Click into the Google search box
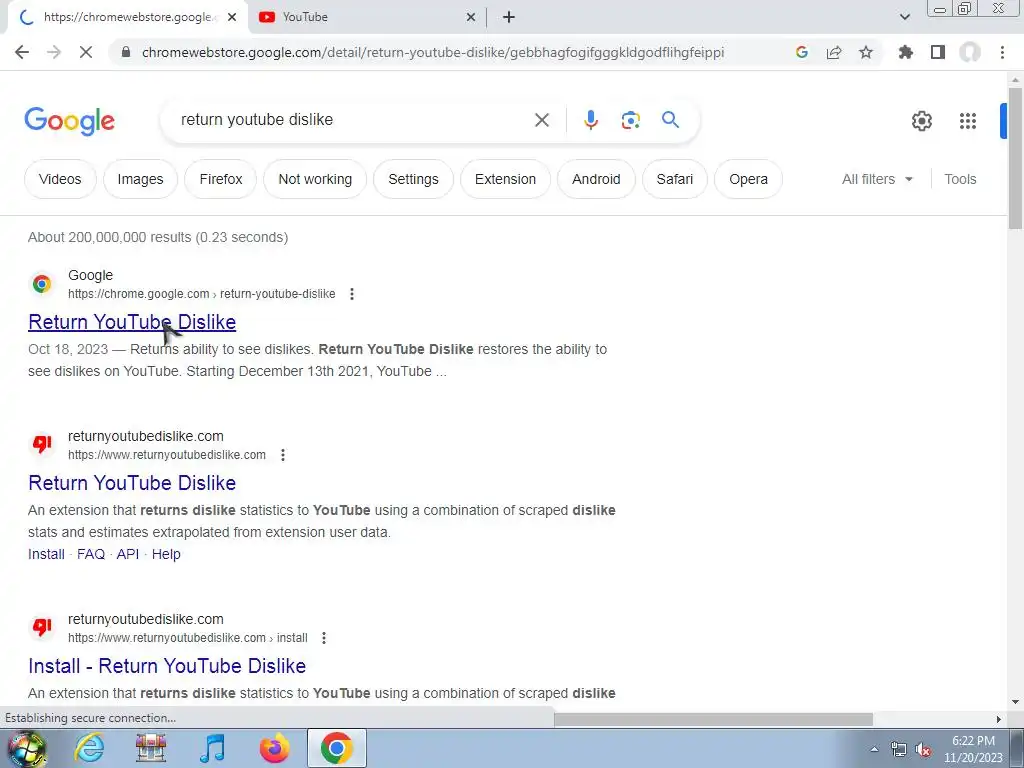Image resolution: width=1024 pixels, height=768 pixels. pos(353,120)
